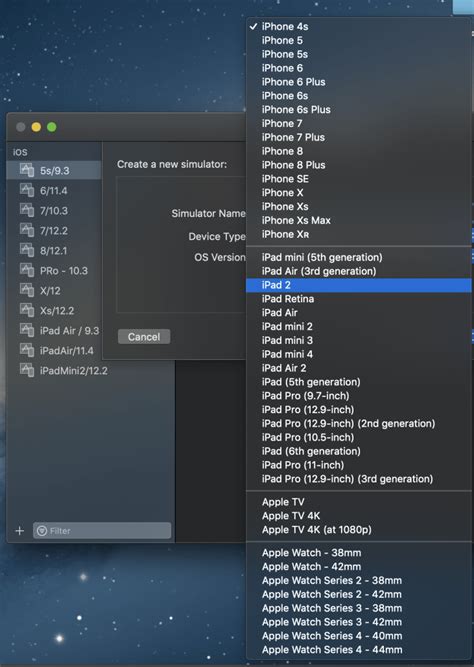Choose iPad Pro (12.9-inch) (2nd generation)

[359, 423]
